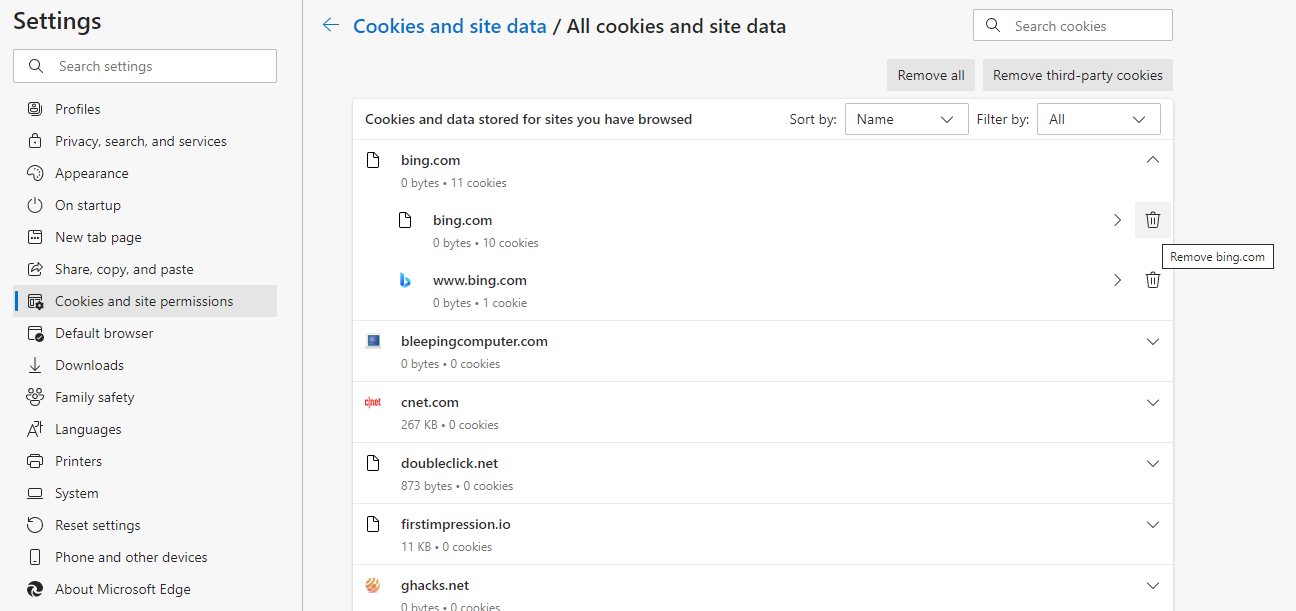
Task: Click the '873 bytes • 0 cookies' text
Action: pos(457,486)
